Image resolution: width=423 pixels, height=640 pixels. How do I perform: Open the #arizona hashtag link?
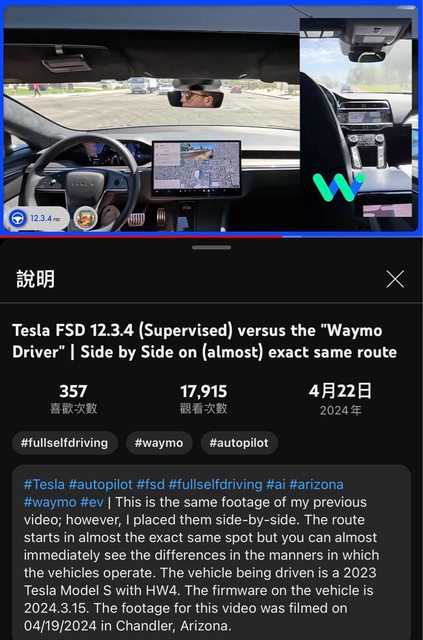(316, 484)
